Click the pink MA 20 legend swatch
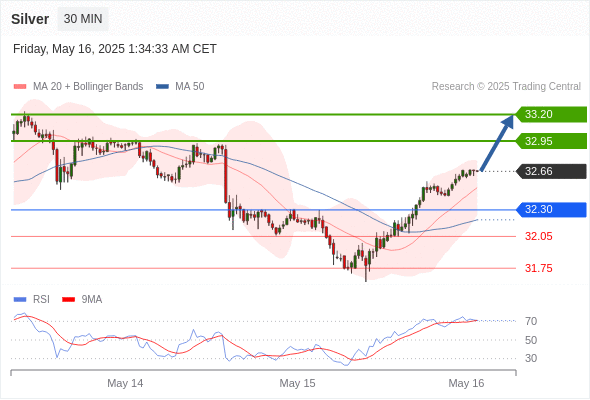This screenshot has height=400, width=590. [x=20, y=87]
